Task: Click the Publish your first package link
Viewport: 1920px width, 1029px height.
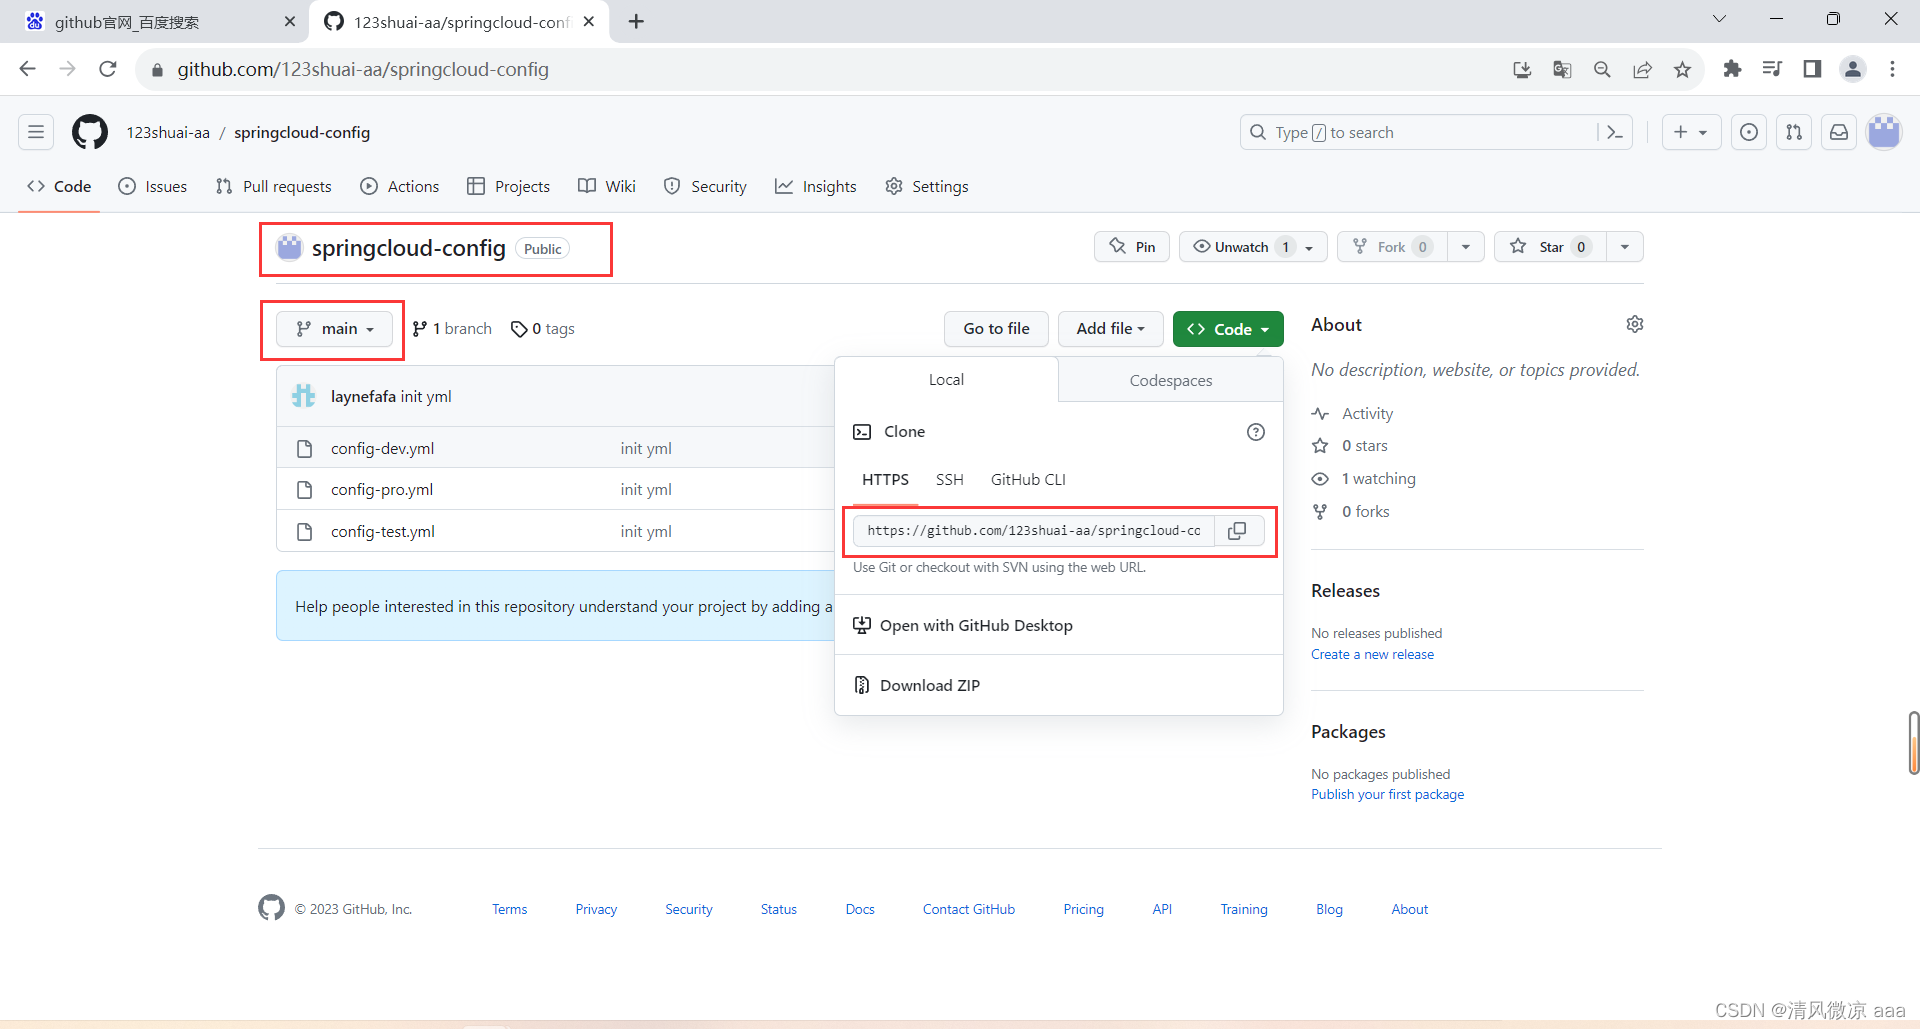Action: click(1387, 794)
